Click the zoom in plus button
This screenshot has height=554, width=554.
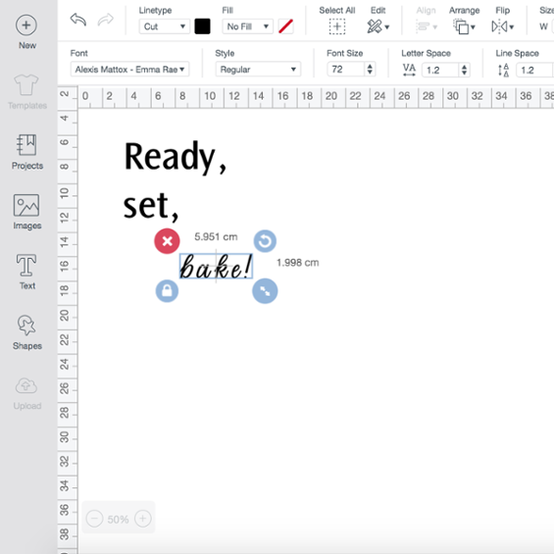pyautogui.click(x=143, y=519)
